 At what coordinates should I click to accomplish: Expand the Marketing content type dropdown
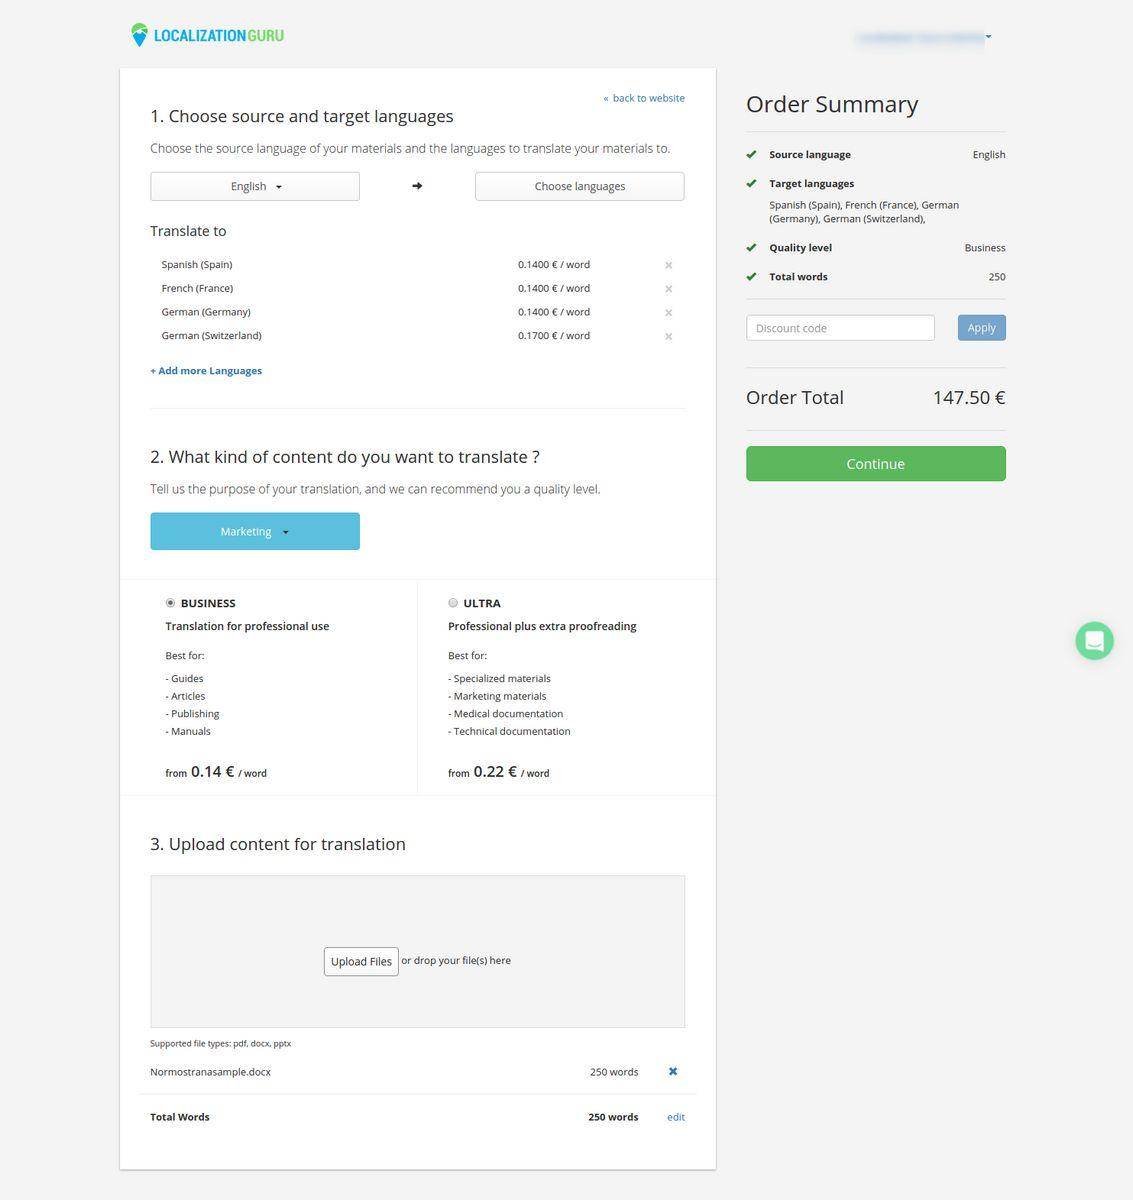(x=255, y=531)
